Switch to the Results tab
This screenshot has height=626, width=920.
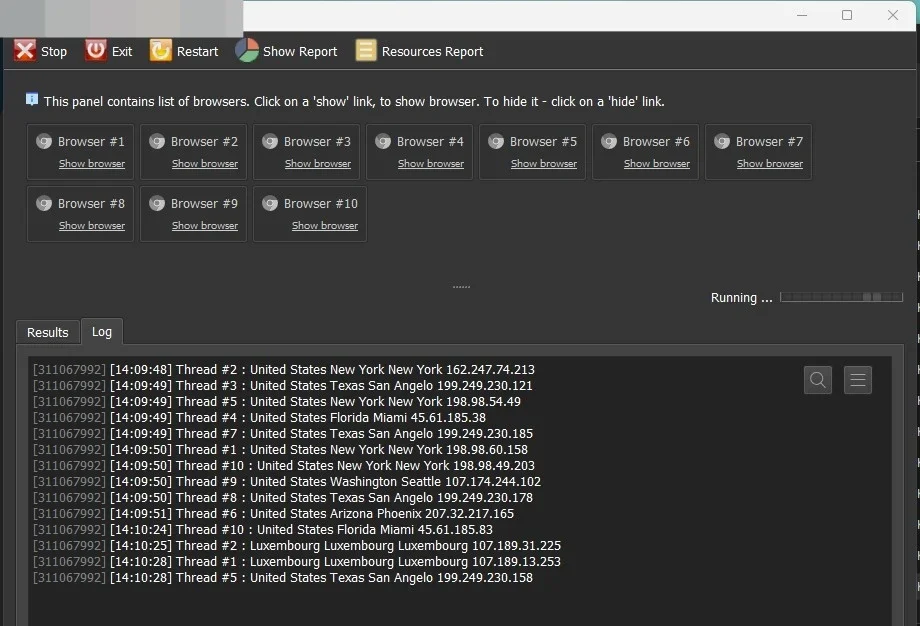(48, 333)
